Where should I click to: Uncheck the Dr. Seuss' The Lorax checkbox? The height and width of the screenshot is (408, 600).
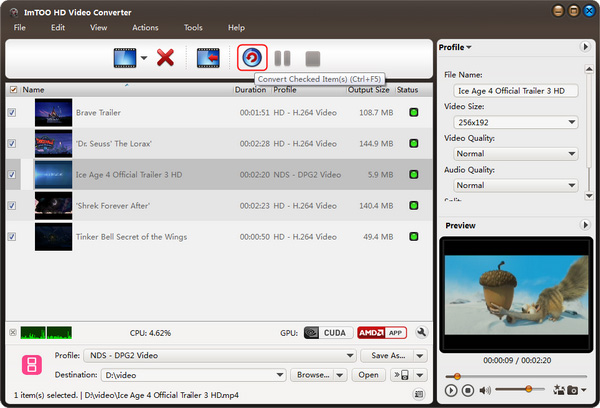tap(12, 144)
